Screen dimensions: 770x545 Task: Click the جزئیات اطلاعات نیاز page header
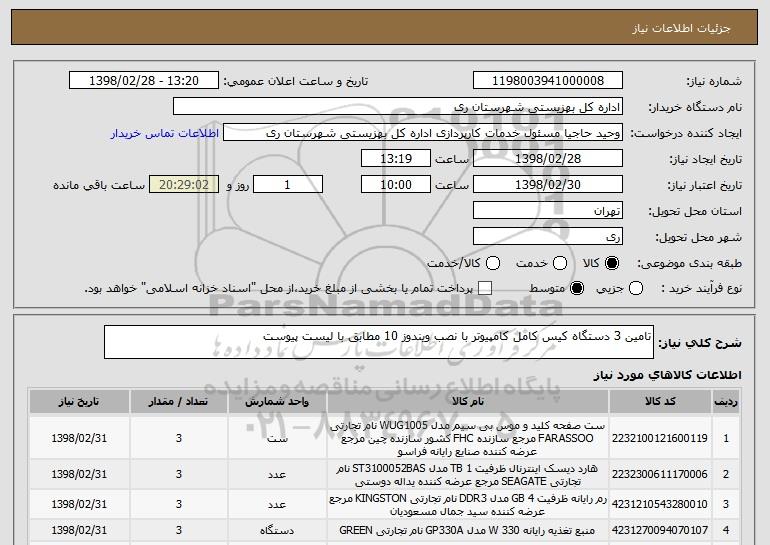pyautogui.click(x=681, y=28)
